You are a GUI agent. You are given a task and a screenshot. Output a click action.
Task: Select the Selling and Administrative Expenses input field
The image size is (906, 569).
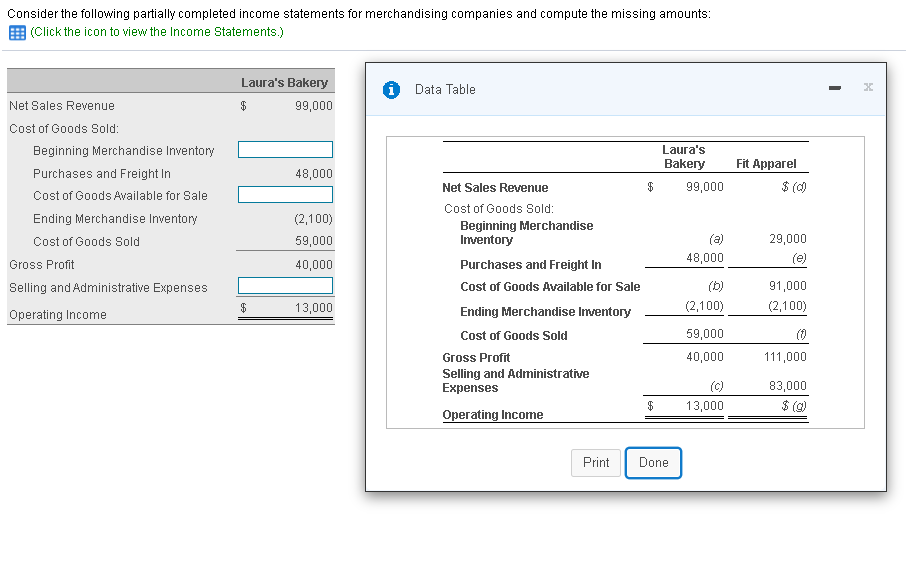click(285, 285)
